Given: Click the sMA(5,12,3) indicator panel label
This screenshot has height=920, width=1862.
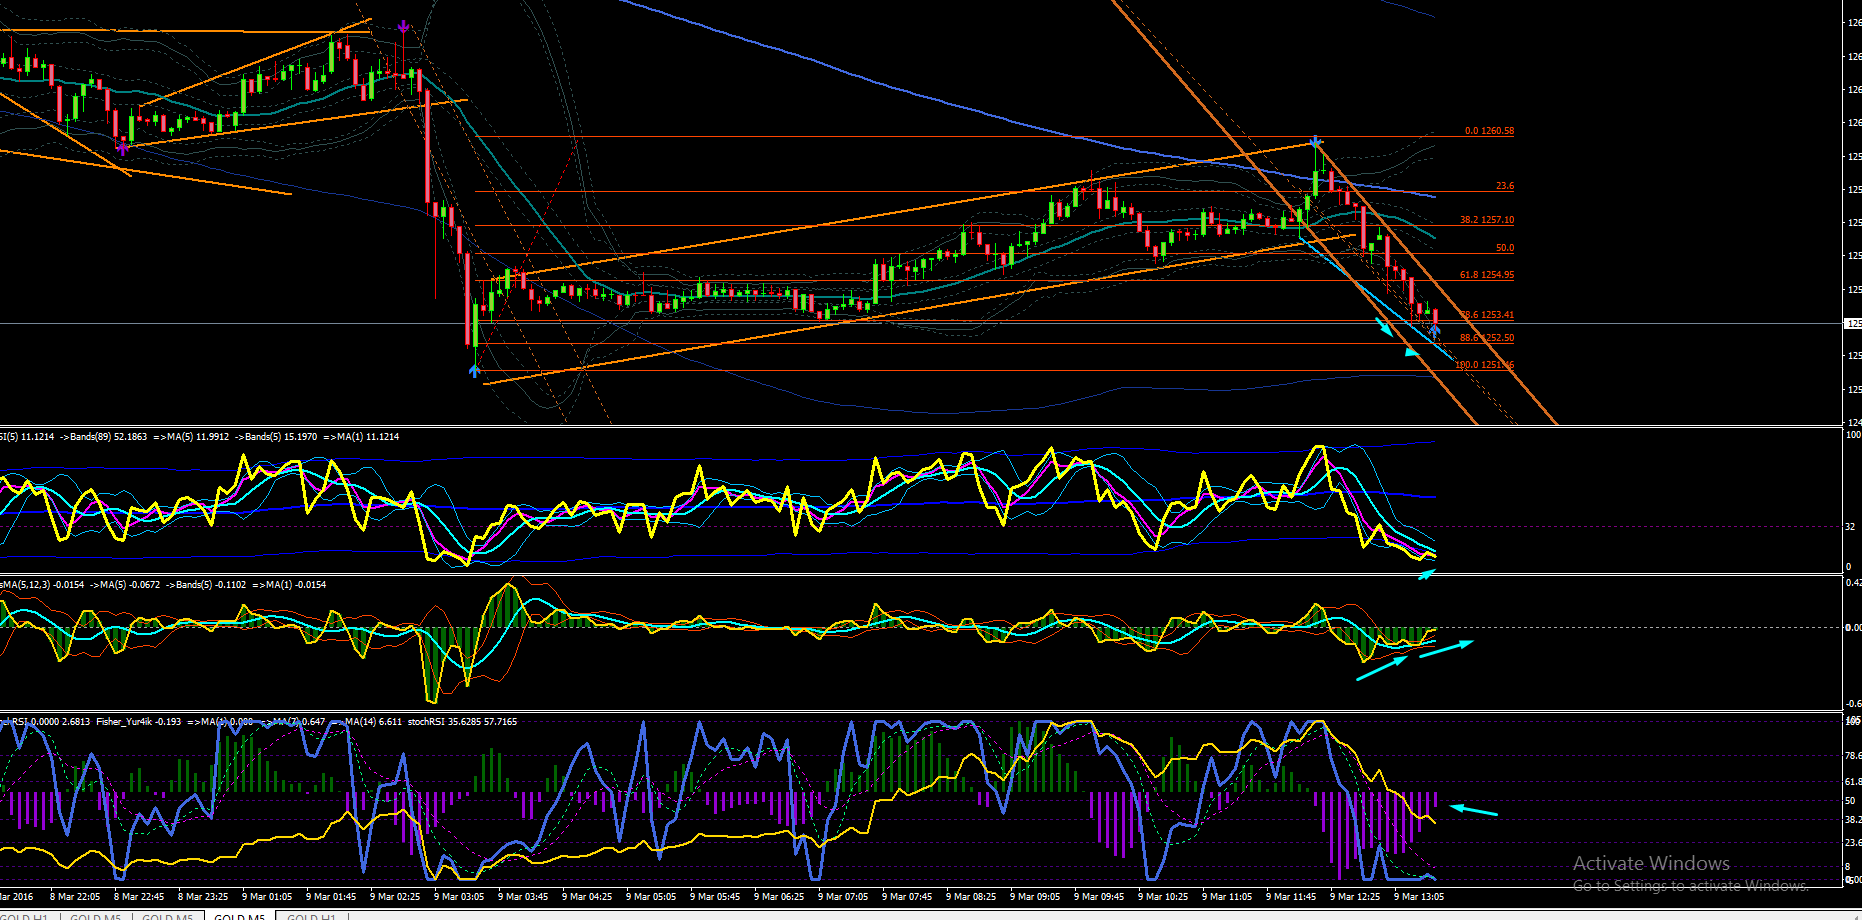Looking at the screenshot, I should pos(163,585).
